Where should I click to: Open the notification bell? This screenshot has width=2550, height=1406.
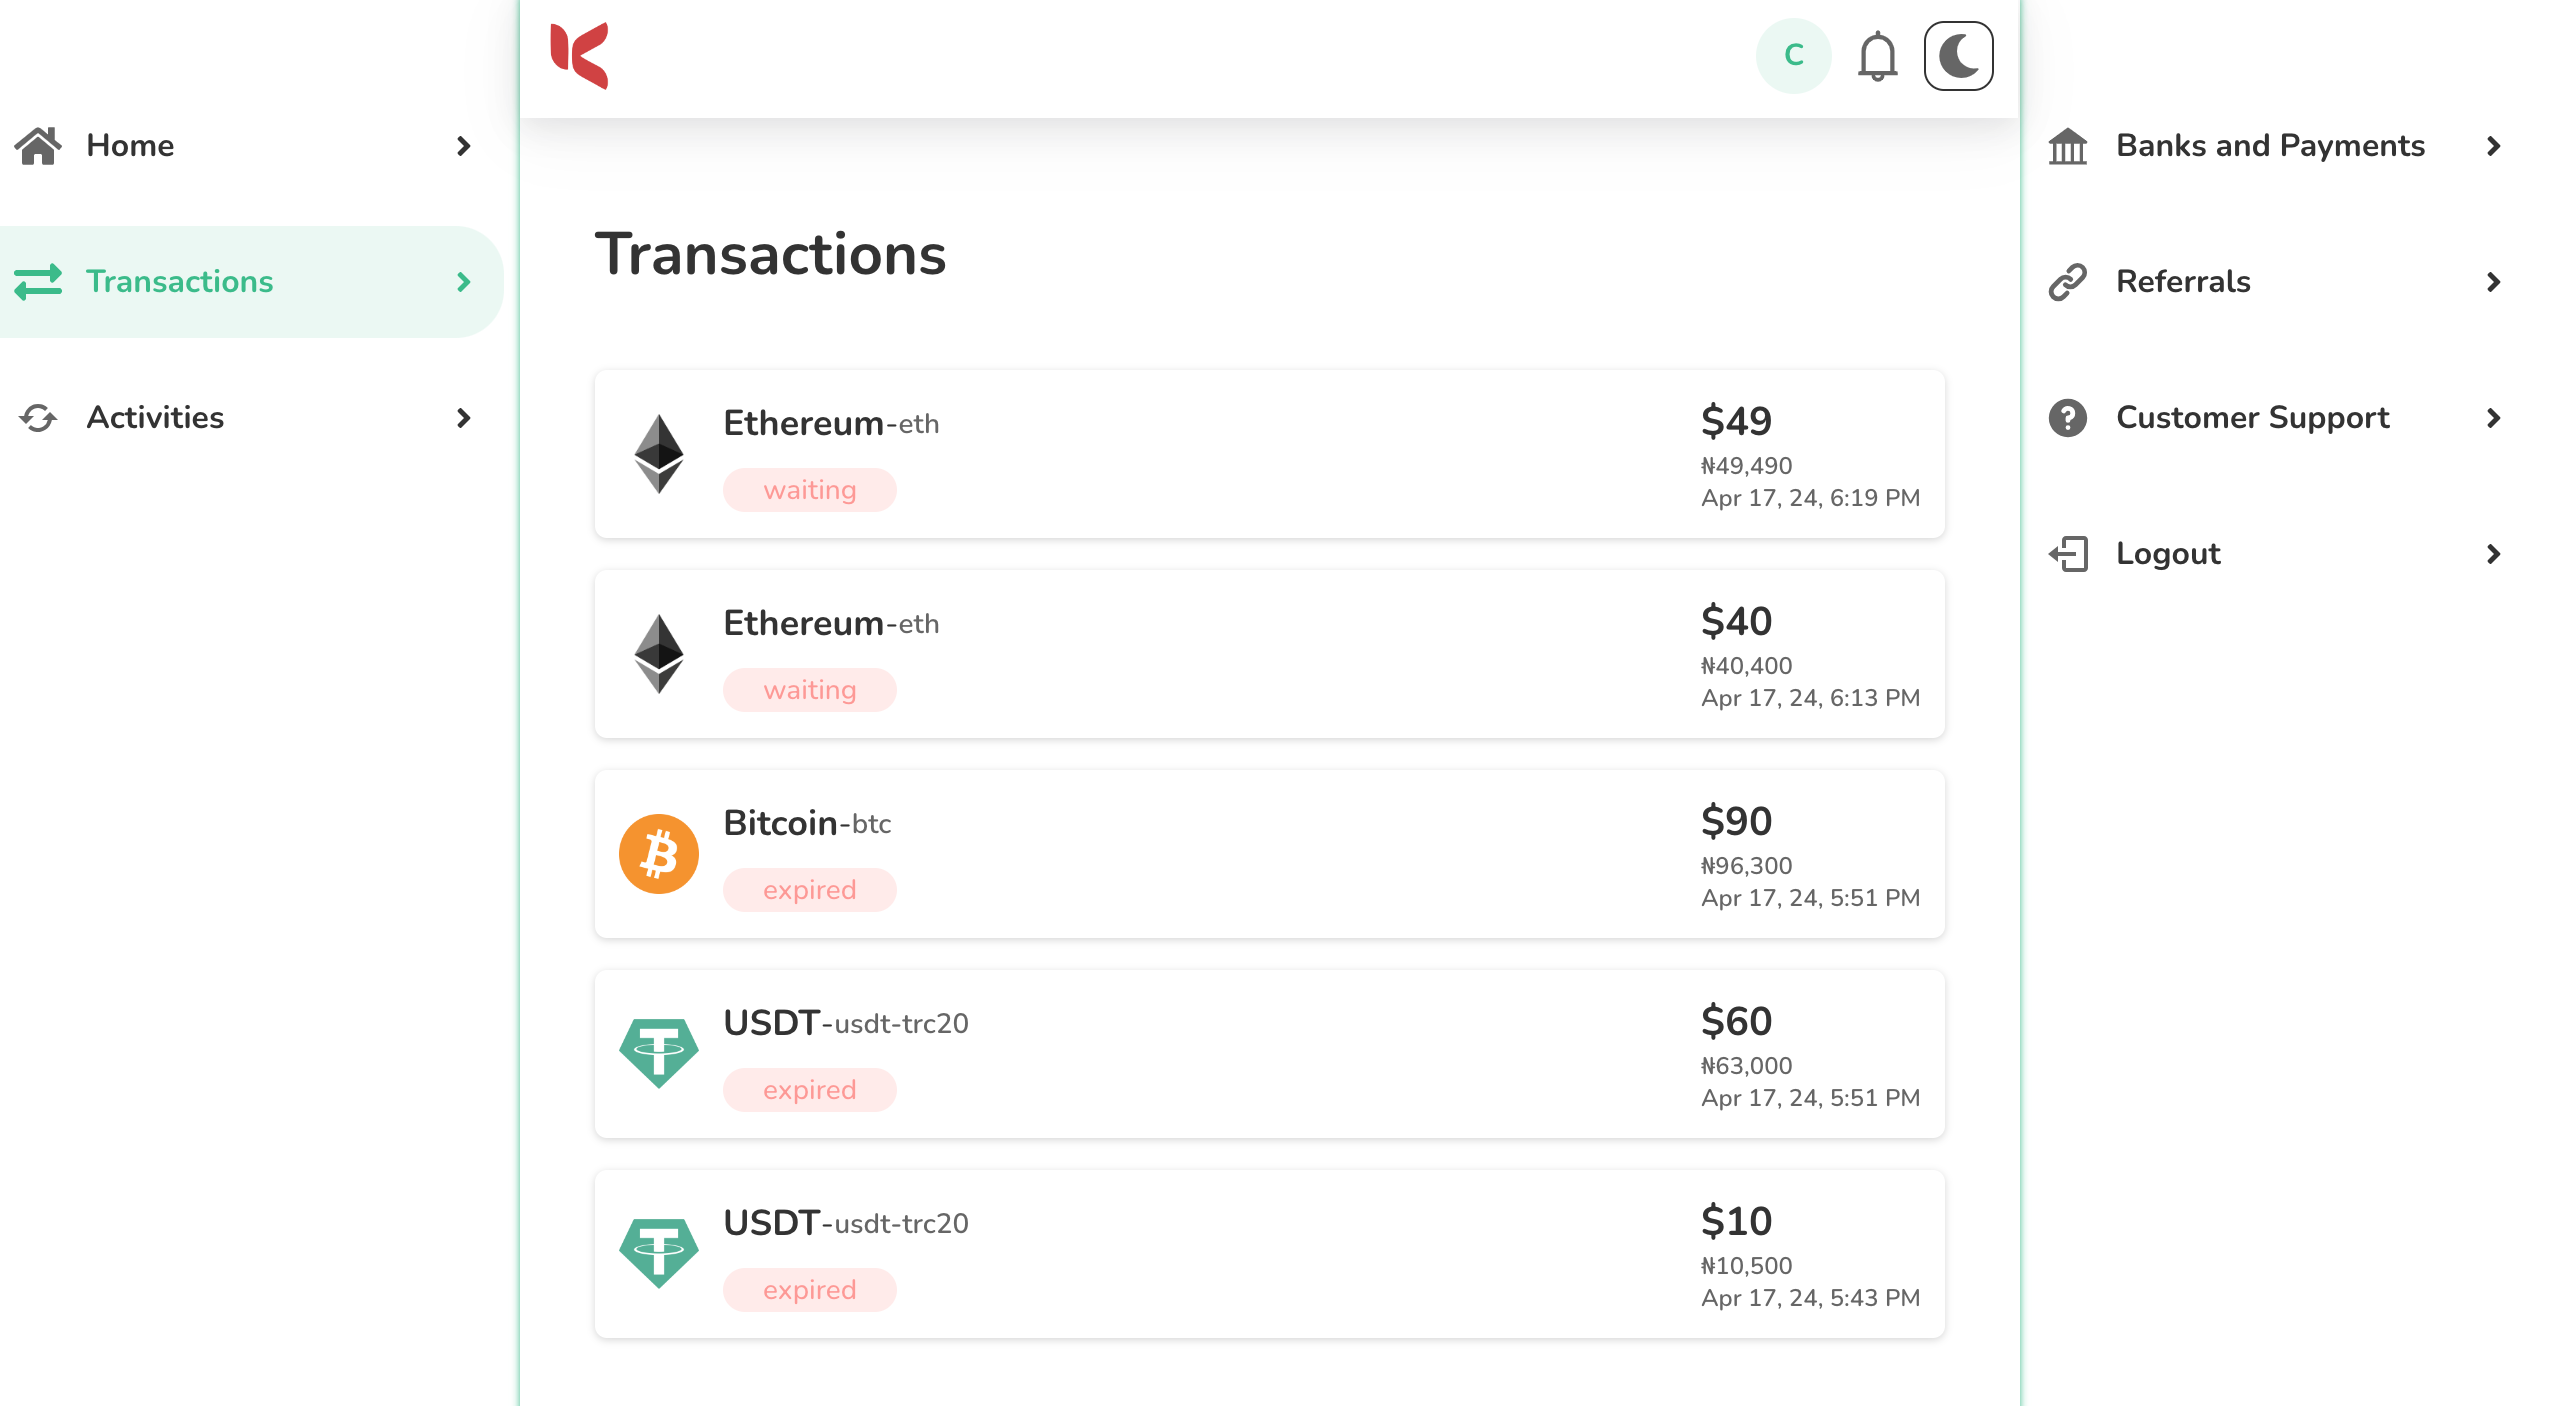coord(1878,56)
